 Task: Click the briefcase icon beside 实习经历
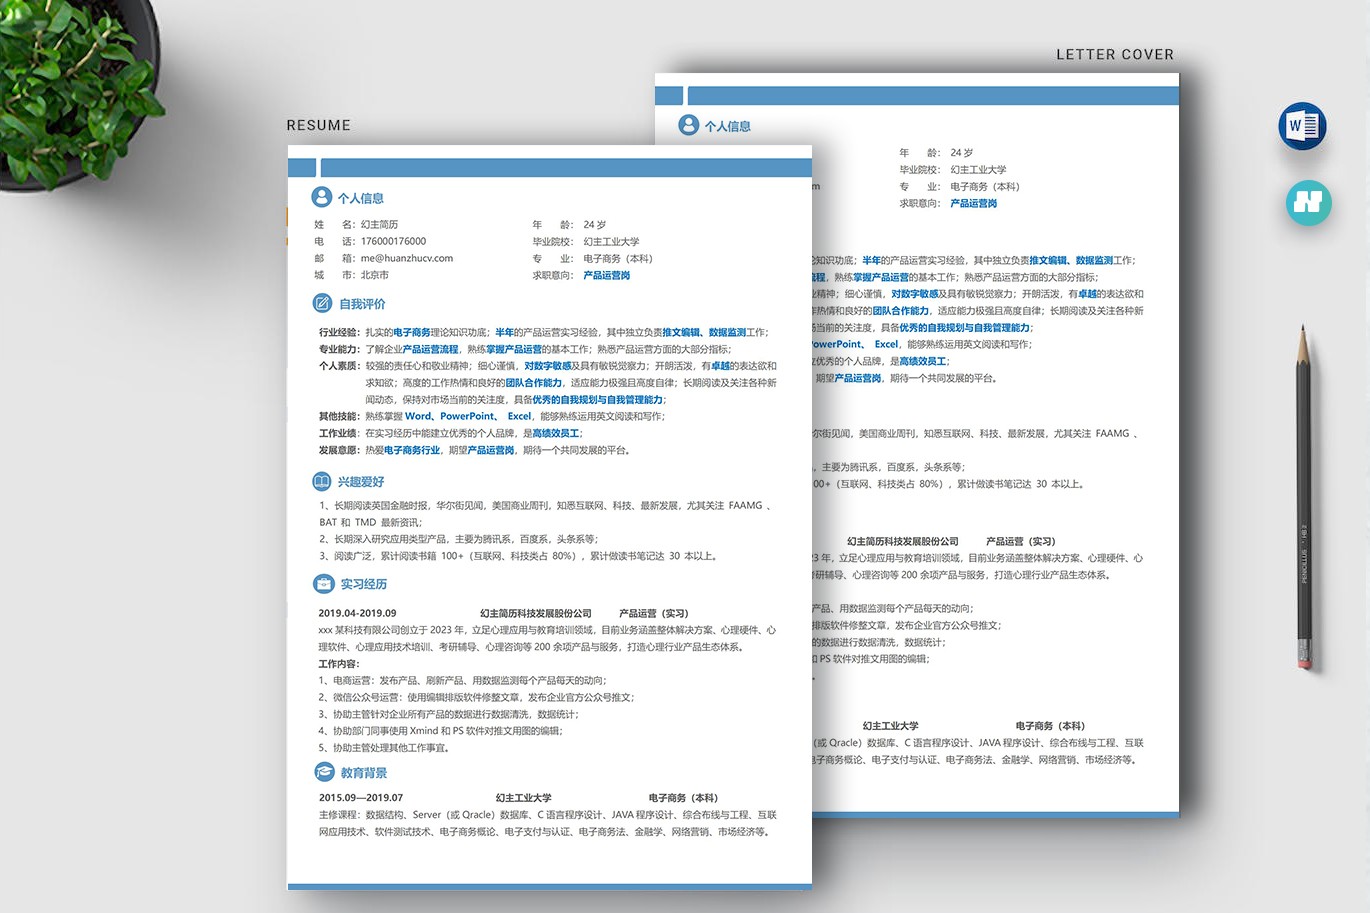pyautogui.click(x=323, y=584)
